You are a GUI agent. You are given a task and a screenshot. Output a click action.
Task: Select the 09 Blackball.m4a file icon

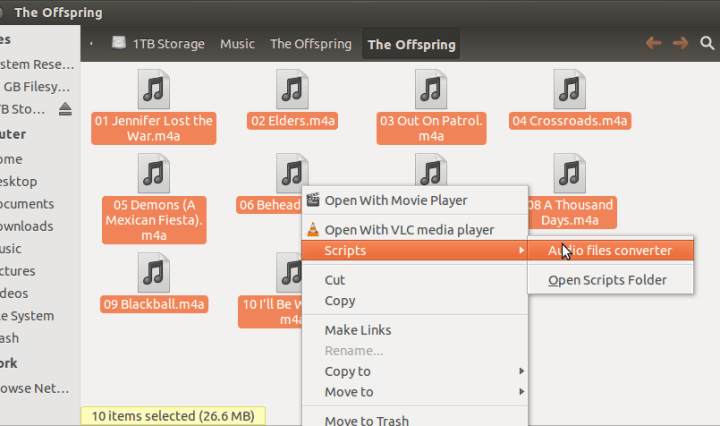(x=153, y=271)
